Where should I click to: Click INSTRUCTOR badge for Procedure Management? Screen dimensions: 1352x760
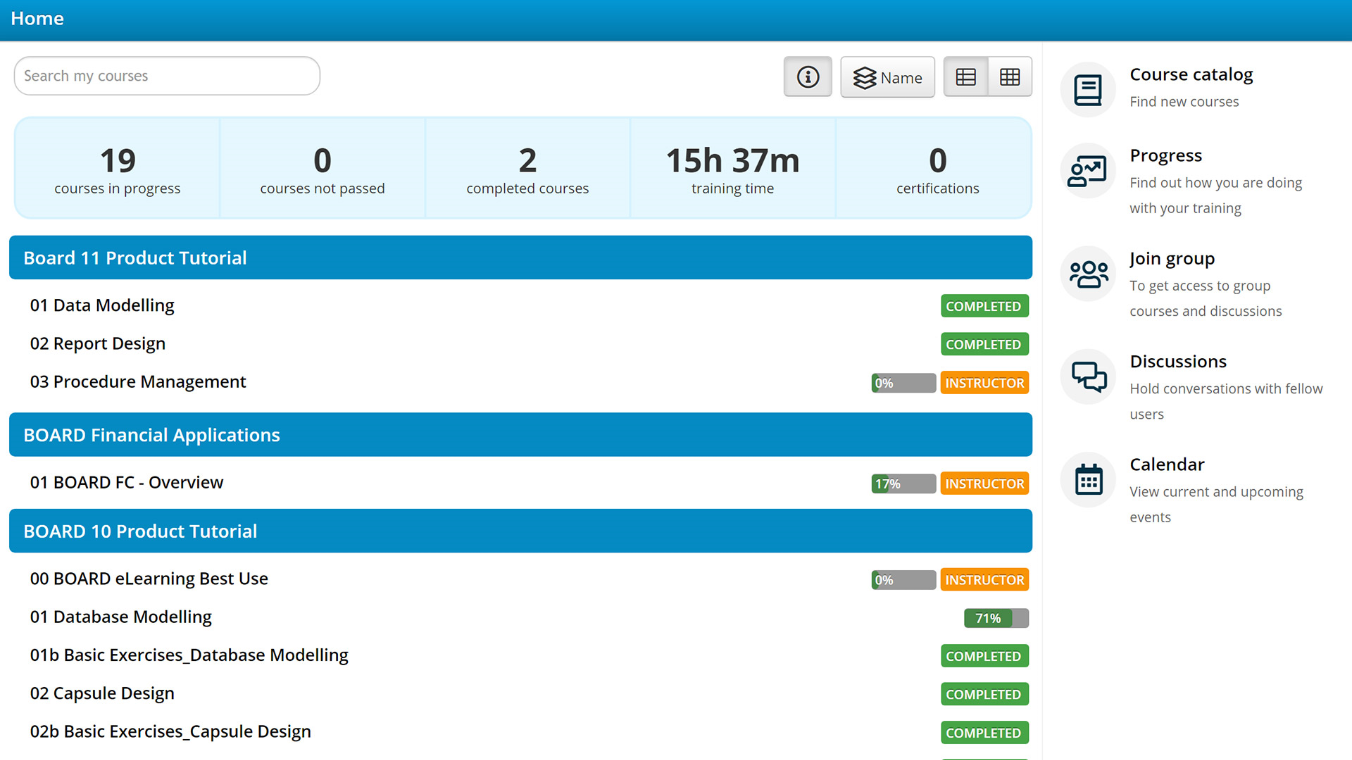985,383
